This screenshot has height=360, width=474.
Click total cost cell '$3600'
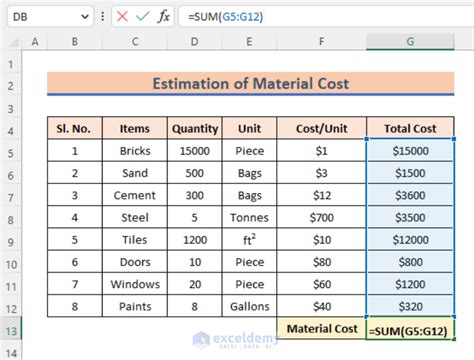pos(410,195)
